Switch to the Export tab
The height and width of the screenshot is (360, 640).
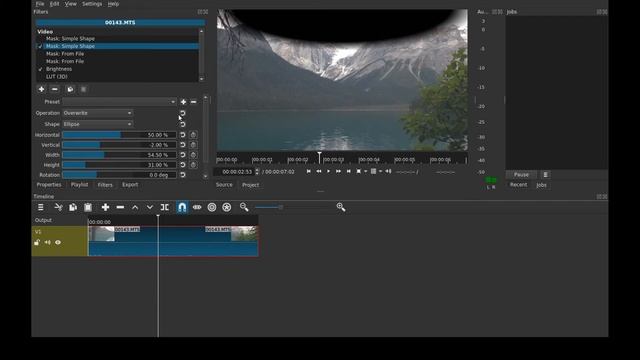[130, 185]
